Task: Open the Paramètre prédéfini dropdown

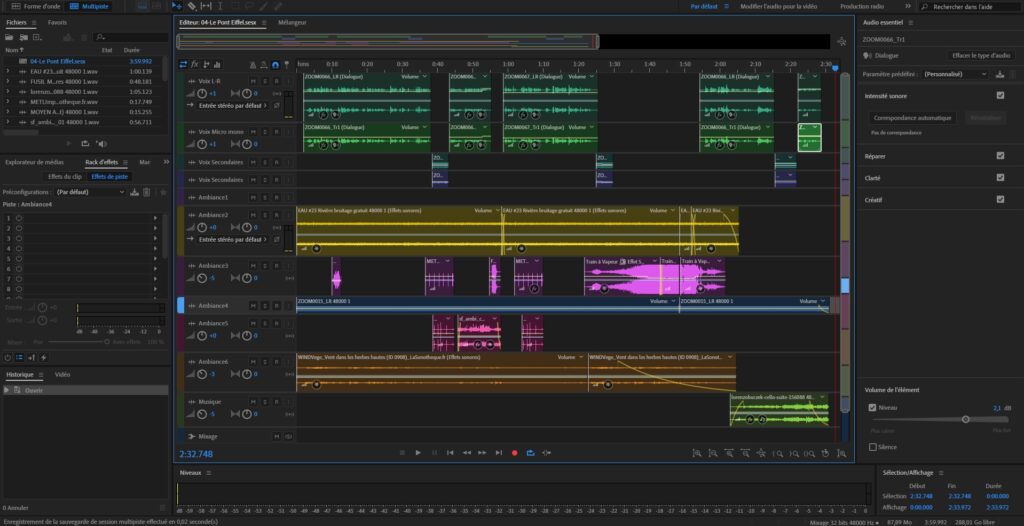Action: coord(955,74)
